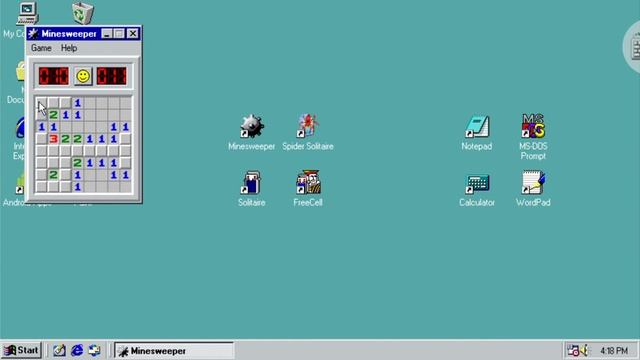Click the Start button on taskbar
The width and height of the screenshot is (640, 360).
tap(21, 350)
